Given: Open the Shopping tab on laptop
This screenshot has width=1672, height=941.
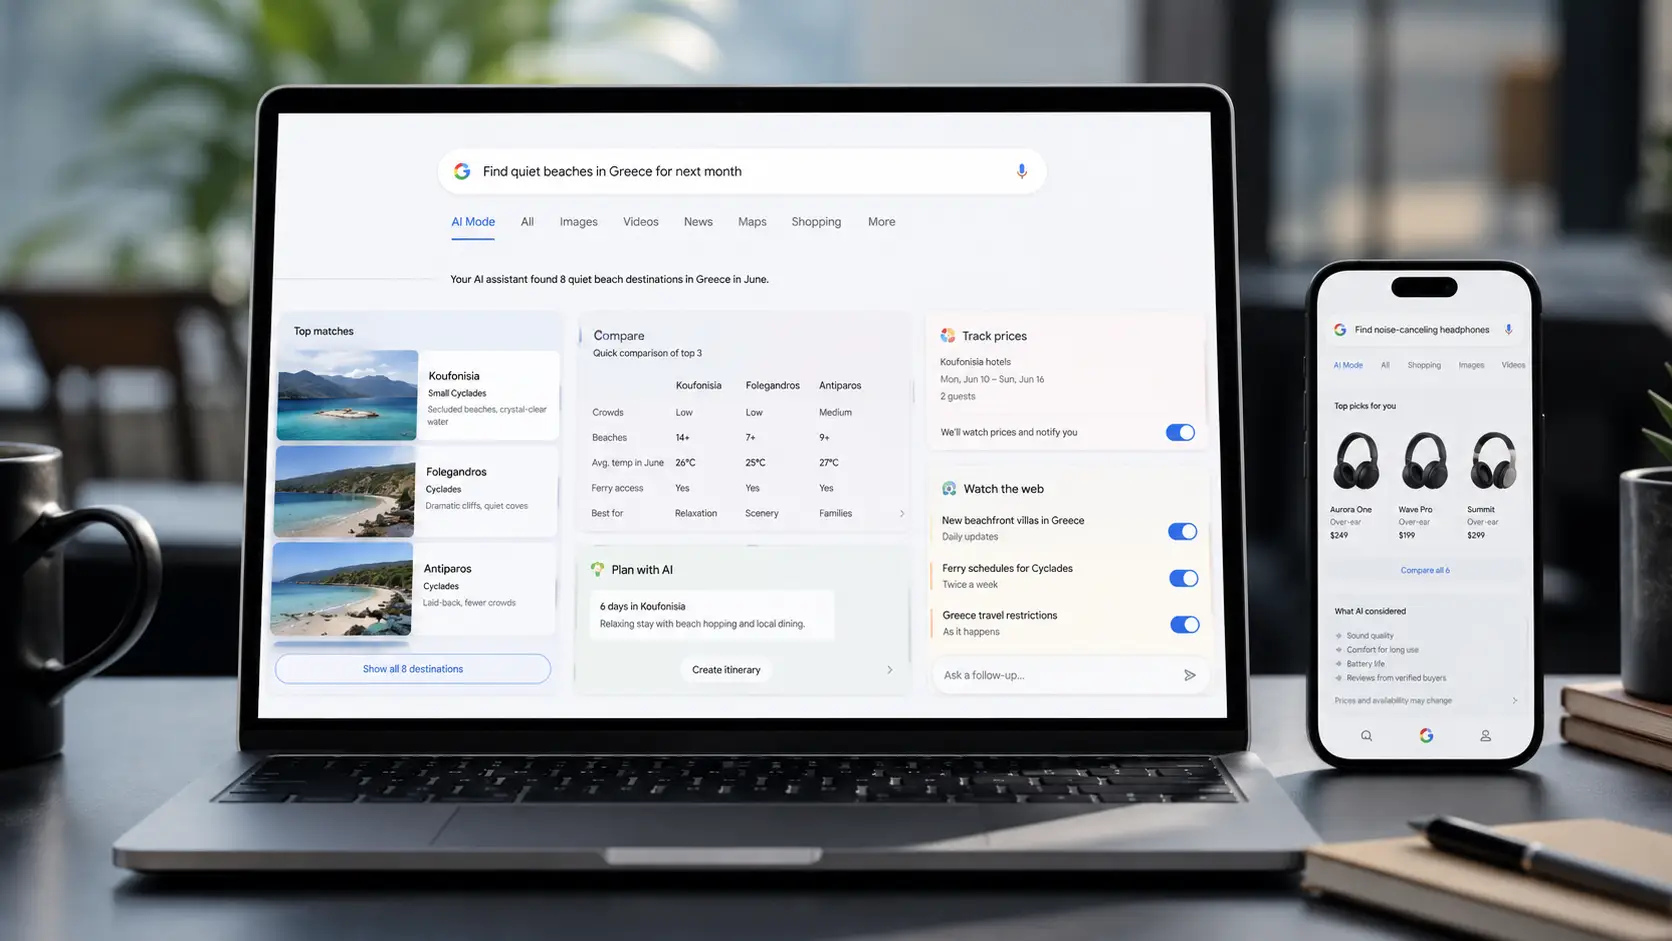Looking at the screenshot, I should click(x=816, y=222).
